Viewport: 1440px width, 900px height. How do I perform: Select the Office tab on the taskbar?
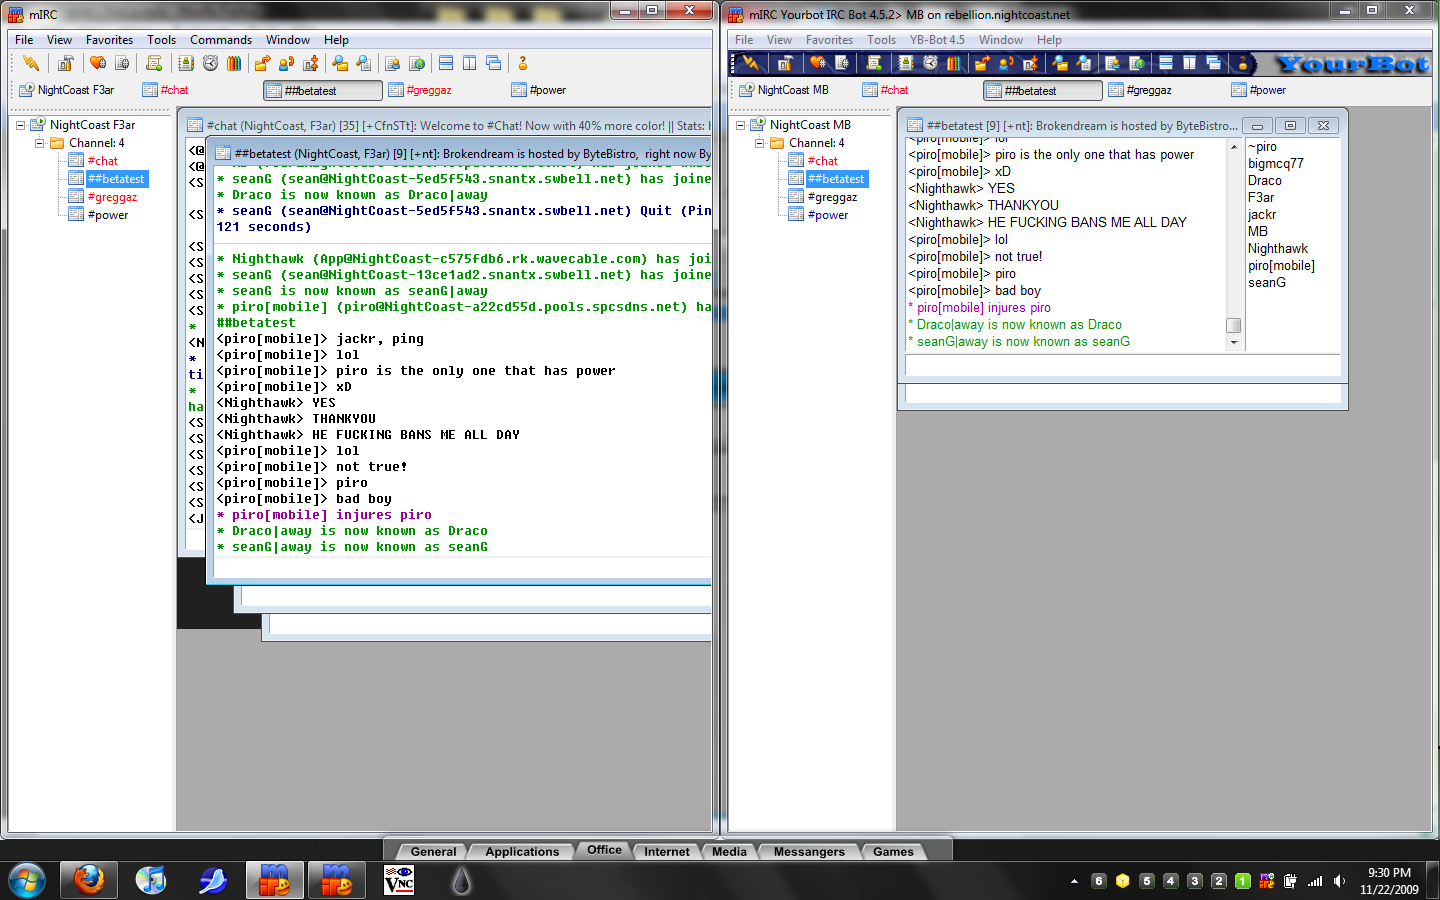604,850
